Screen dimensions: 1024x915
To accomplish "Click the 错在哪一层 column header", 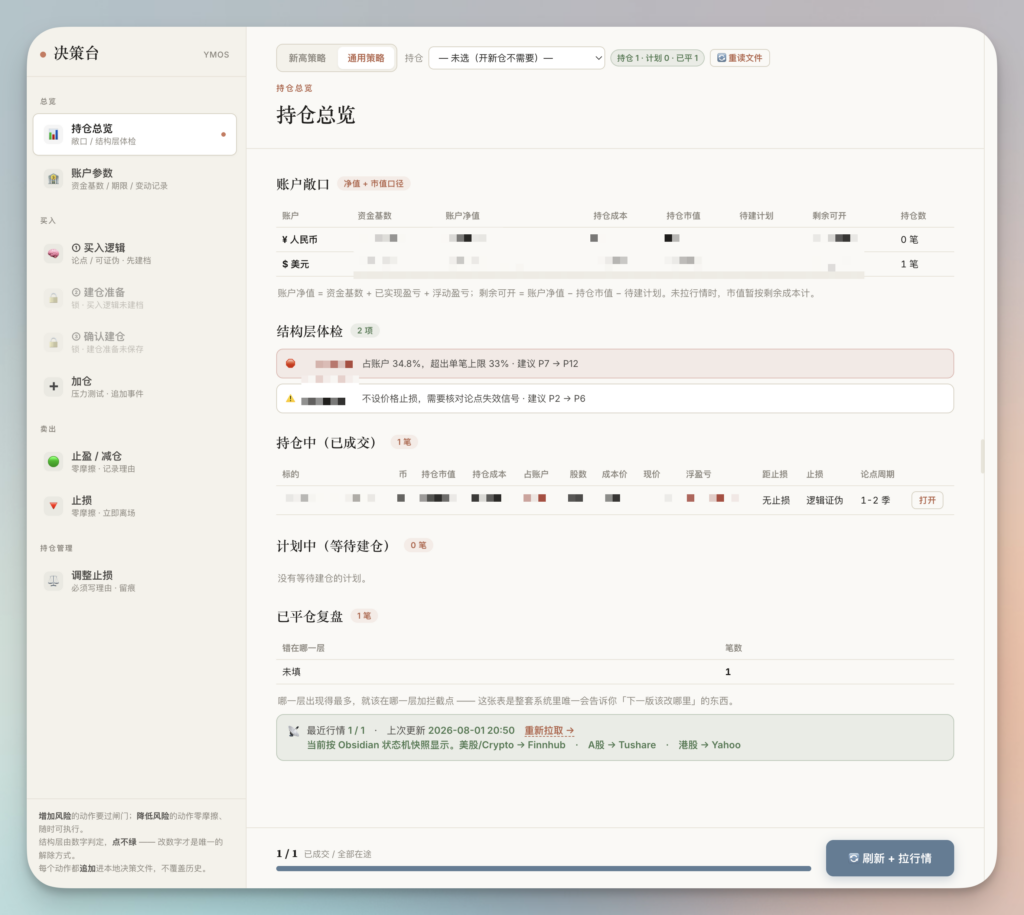I will [x=303, y=648].
